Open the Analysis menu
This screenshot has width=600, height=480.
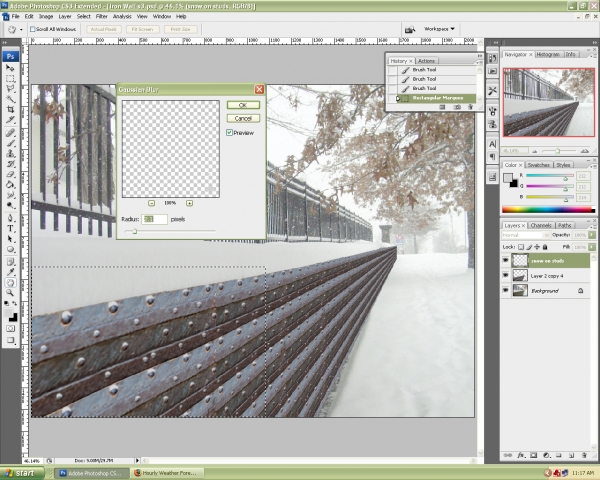coord(122,16)
